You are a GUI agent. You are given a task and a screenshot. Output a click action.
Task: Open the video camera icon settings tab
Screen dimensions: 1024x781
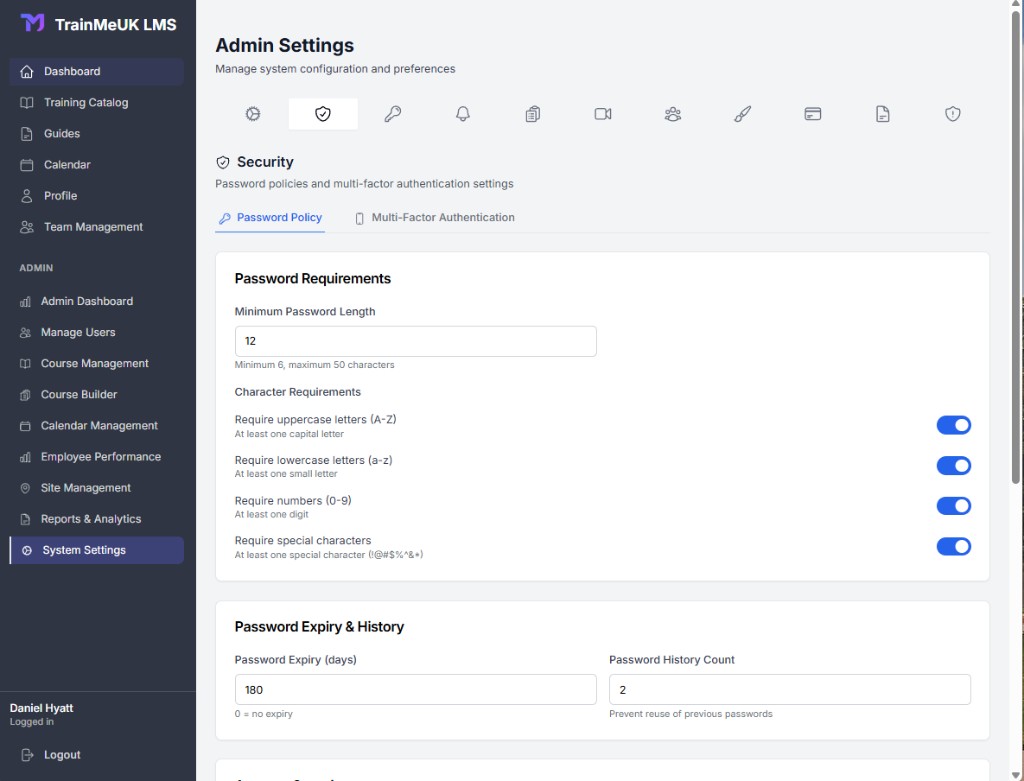[603, 114]
